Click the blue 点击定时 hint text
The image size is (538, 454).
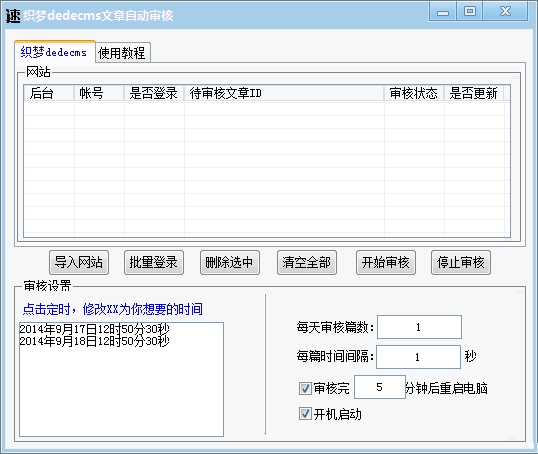point(113,309)
